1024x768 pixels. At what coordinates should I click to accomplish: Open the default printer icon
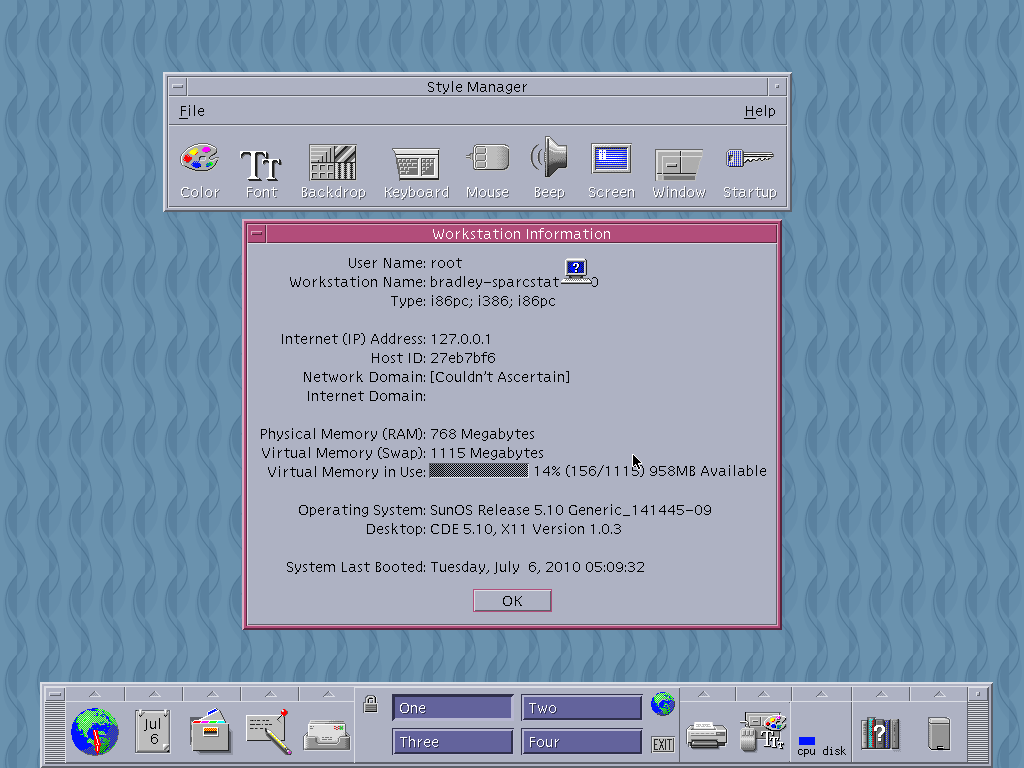(x=707, y=735)
